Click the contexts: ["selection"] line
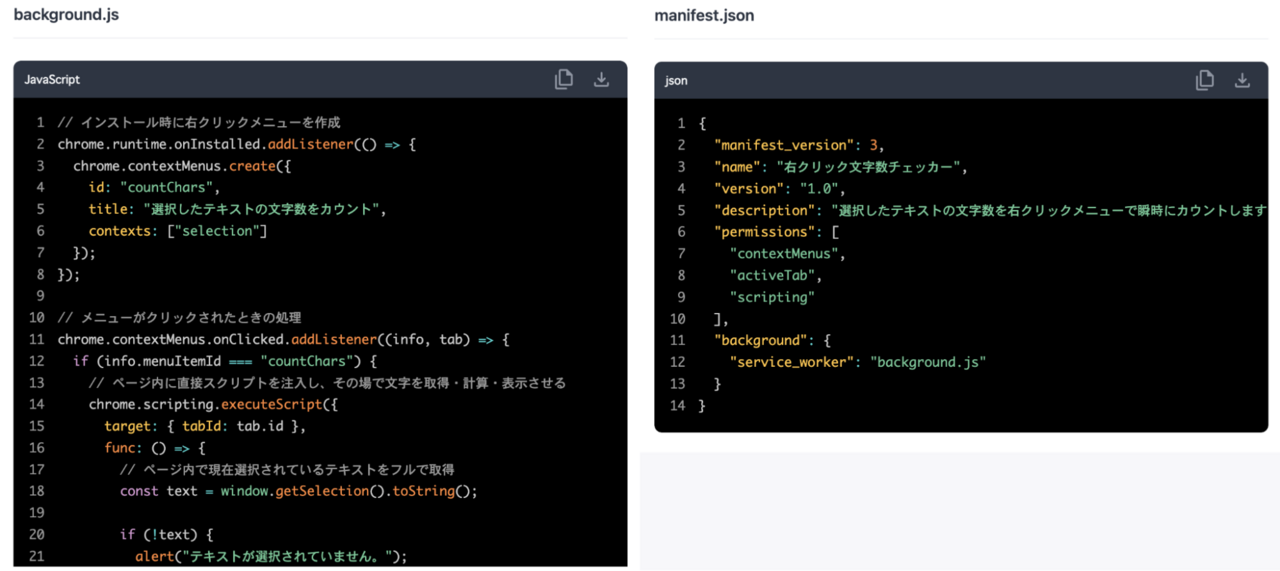 pos(177,231)
